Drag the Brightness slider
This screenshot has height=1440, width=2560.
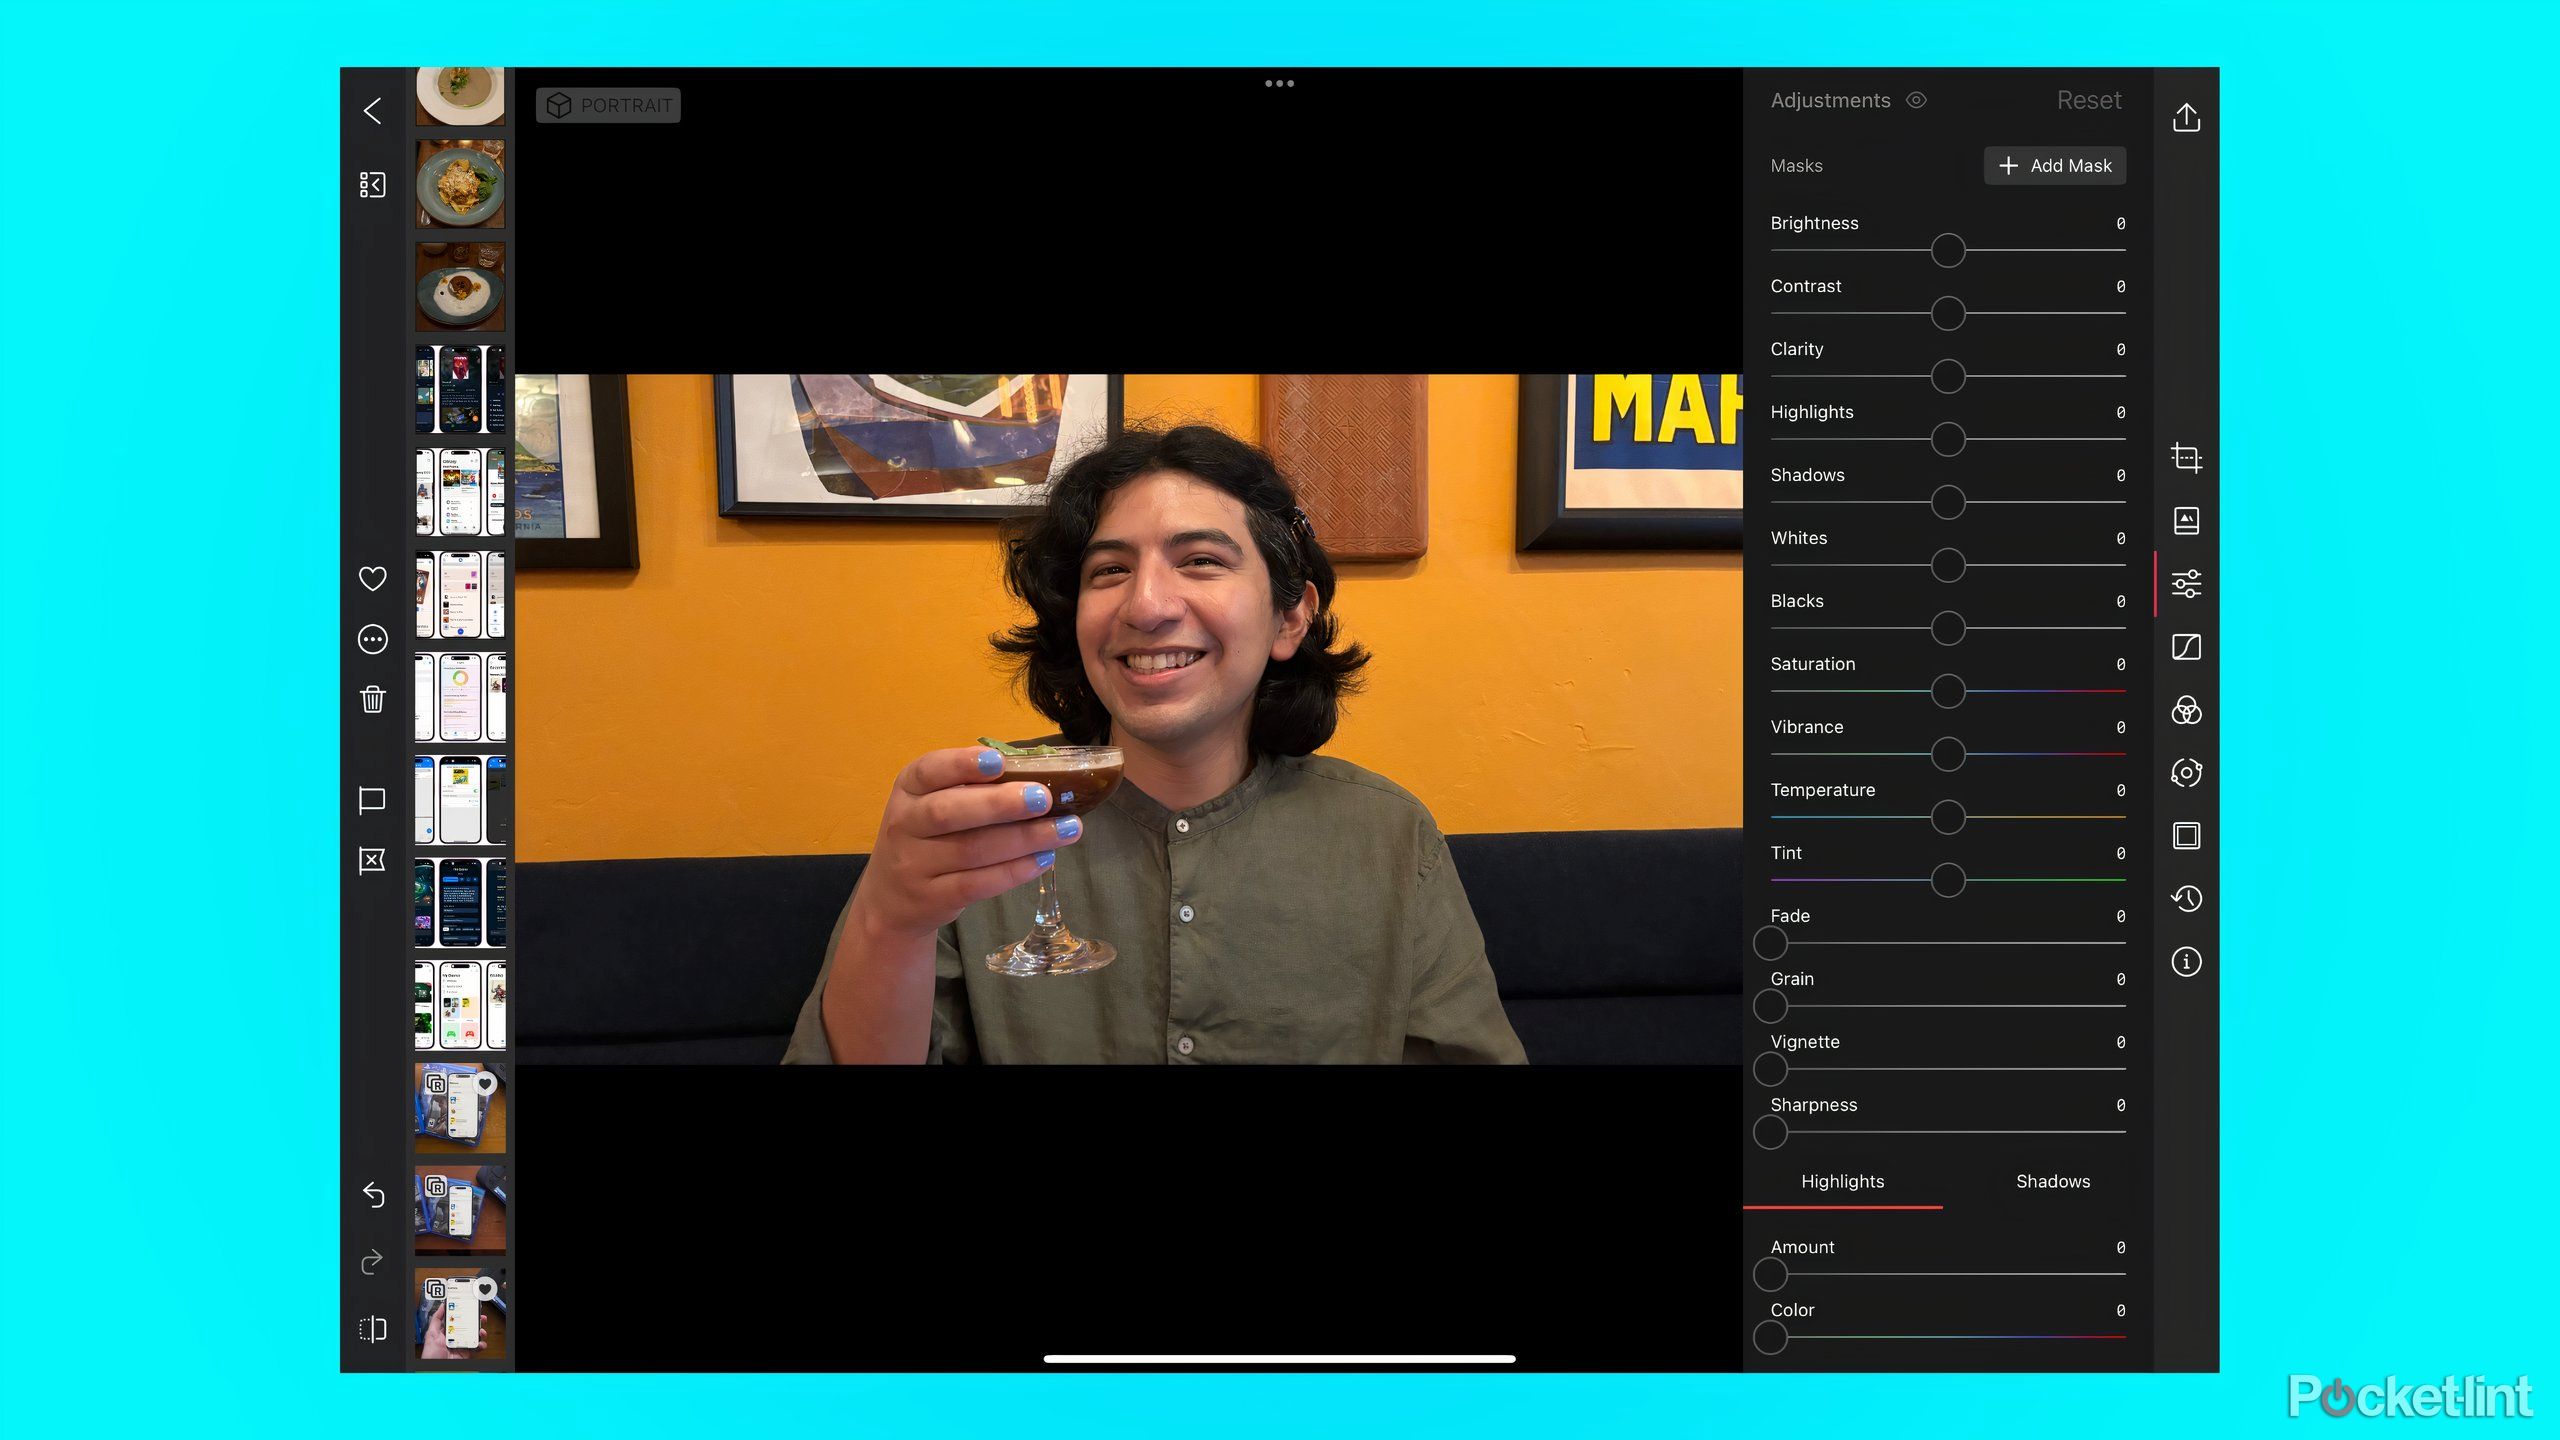point(1948,250)
